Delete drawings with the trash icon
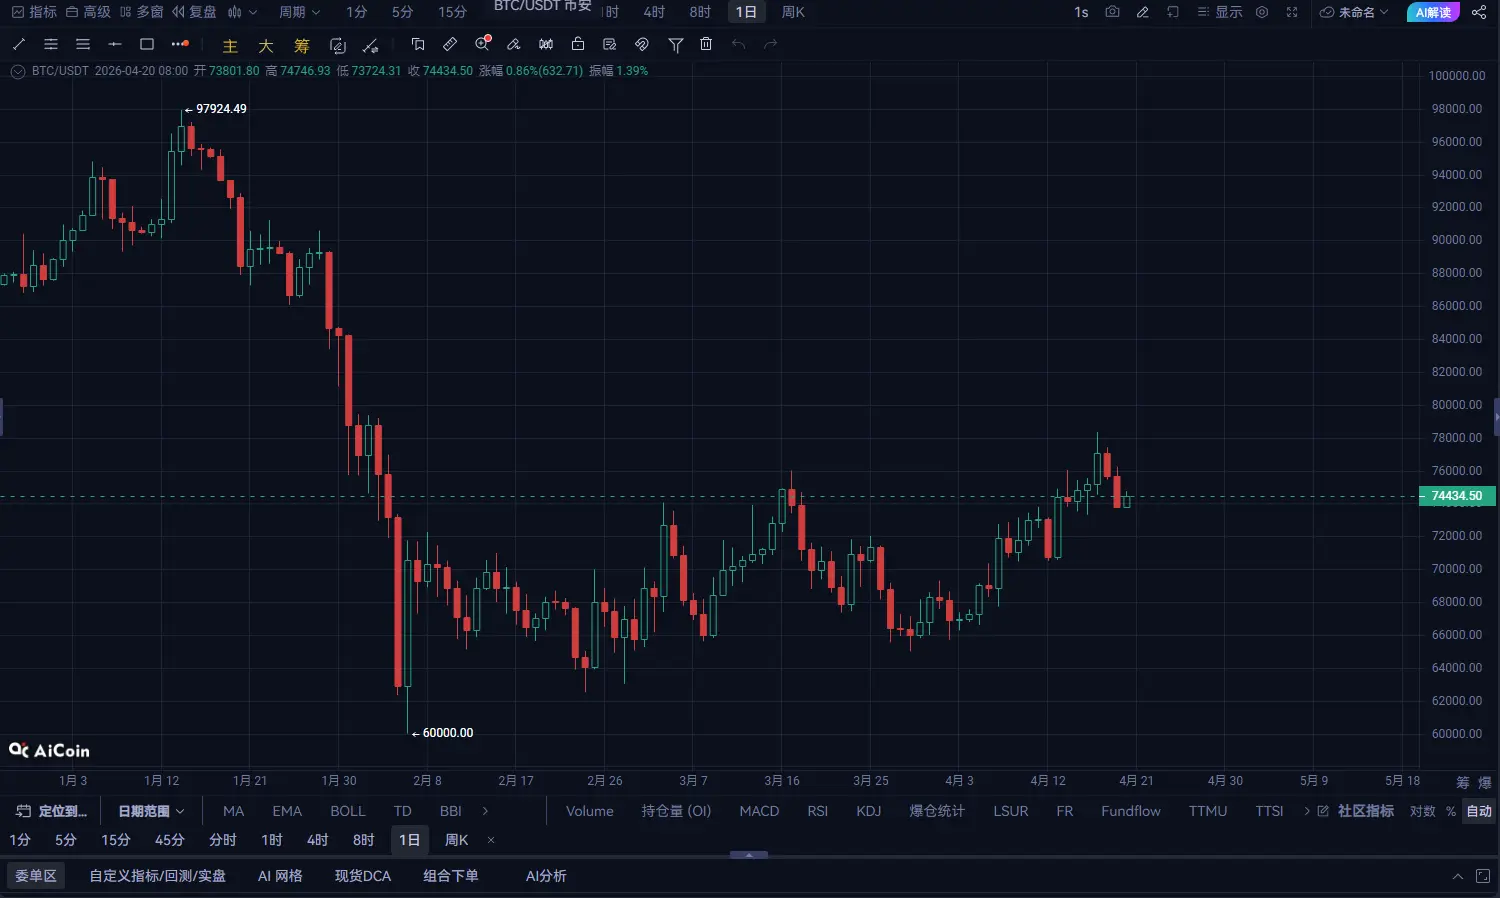This screenshot has width=1500, height=898. click(706, 44)
